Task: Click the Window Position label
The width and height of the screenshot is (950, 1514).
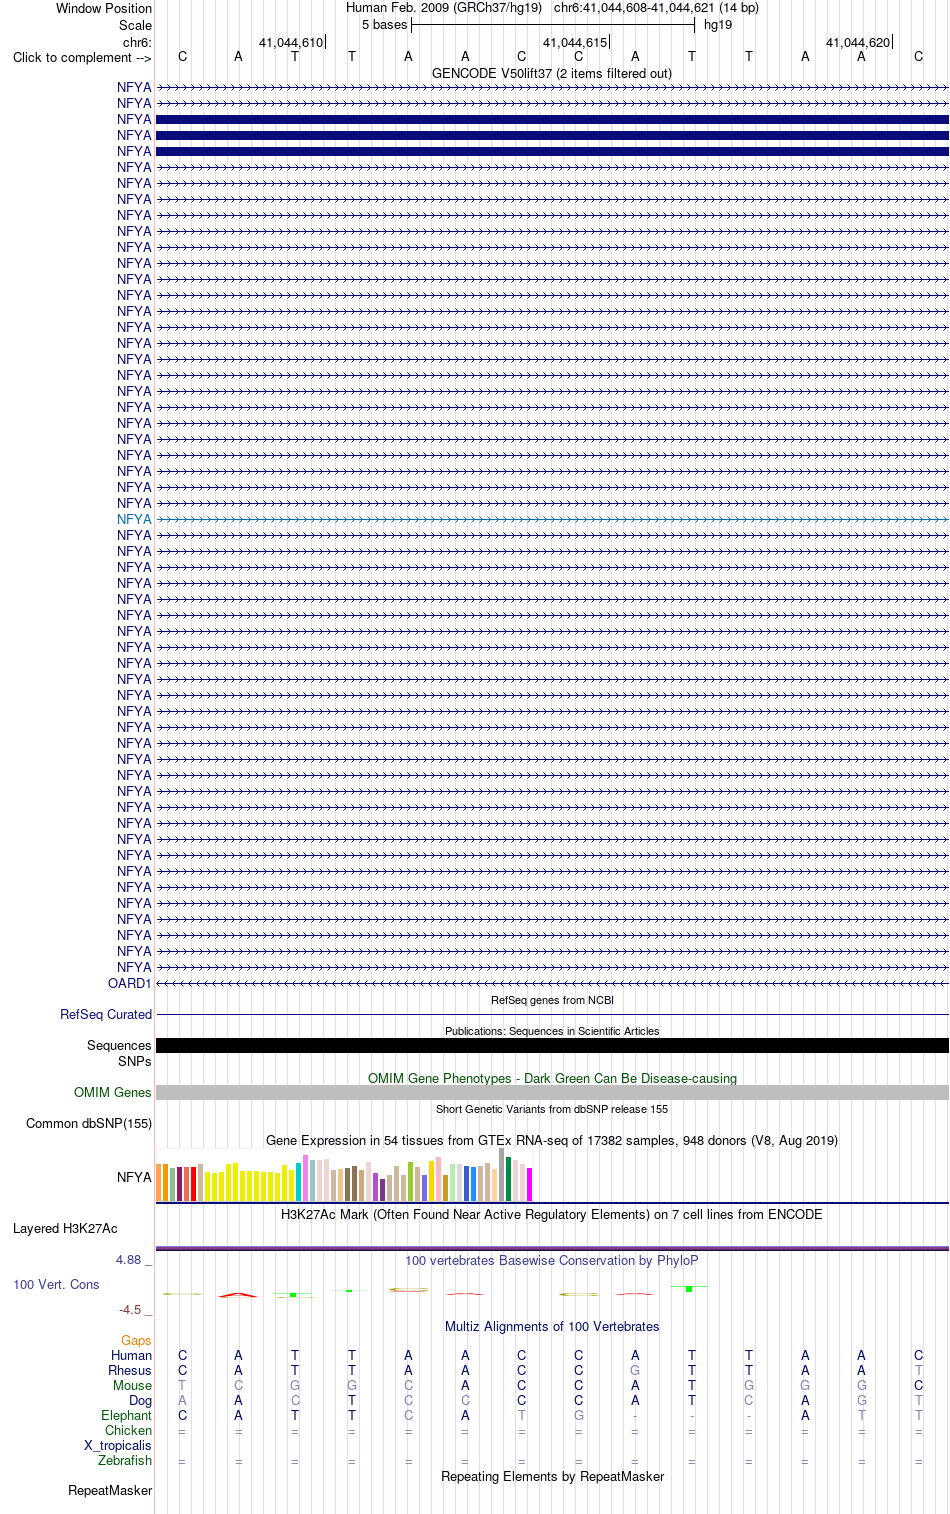Action: tap(104, 8)
